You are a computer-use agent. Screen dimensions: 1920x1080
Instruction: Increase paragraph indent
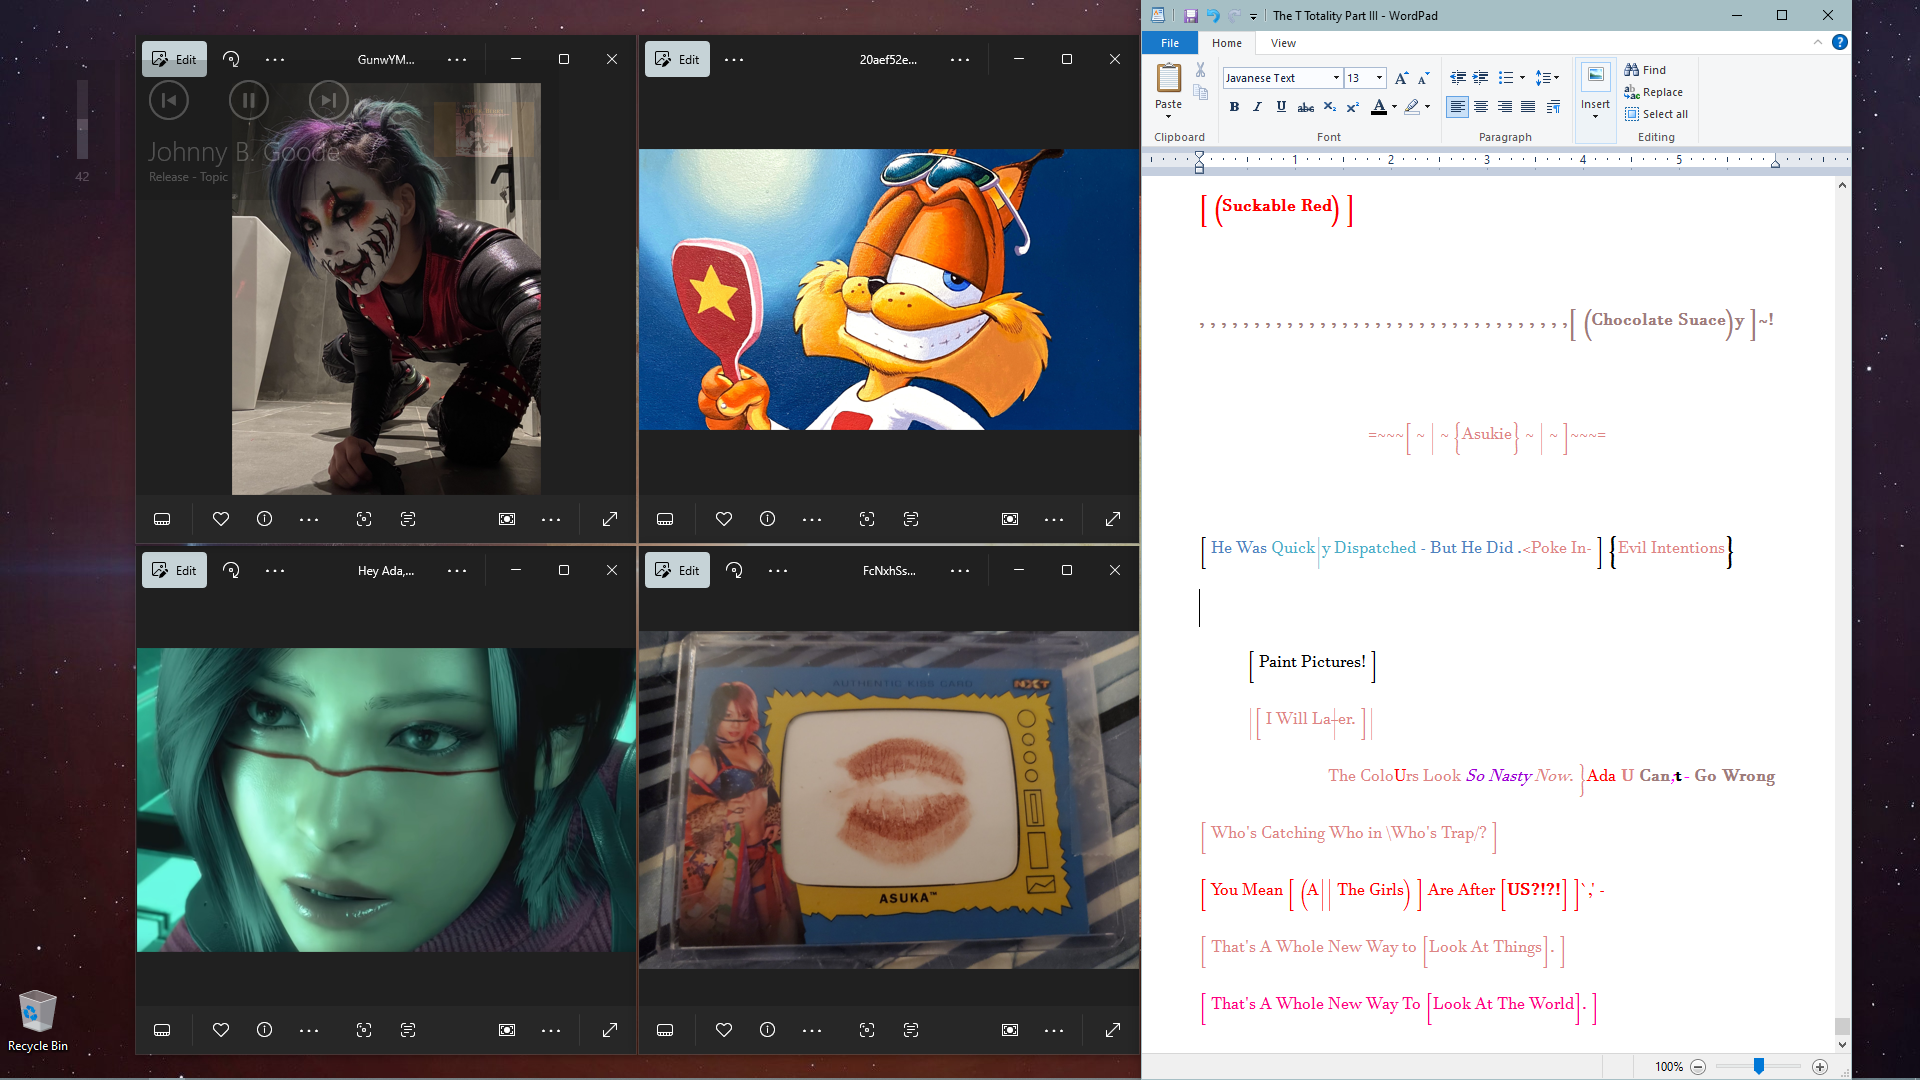[x=1481, y=78]
